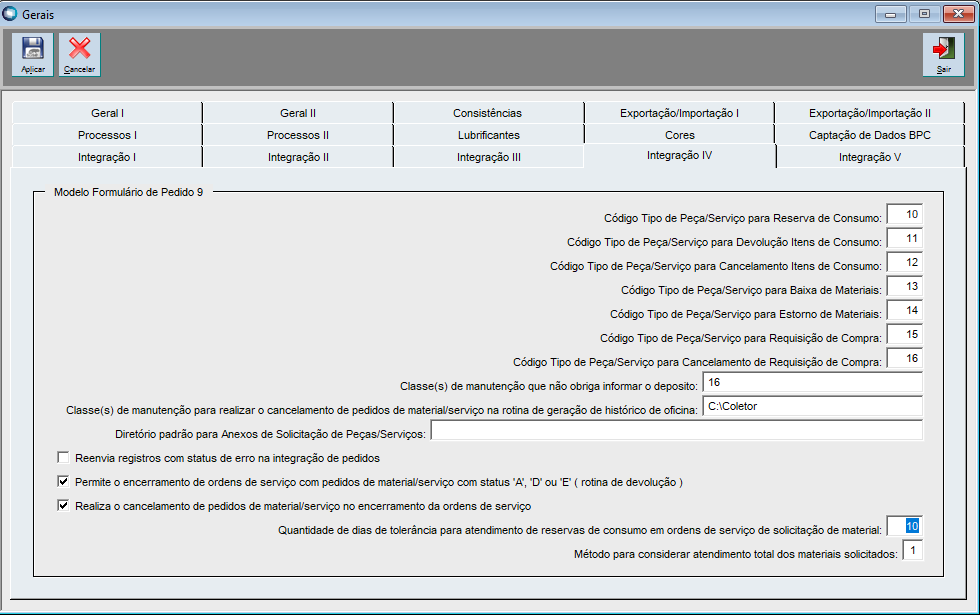The width and height of the screenshot is (980, 615).
Task: Minimize the Gerais window
Action: click(891, 14)
